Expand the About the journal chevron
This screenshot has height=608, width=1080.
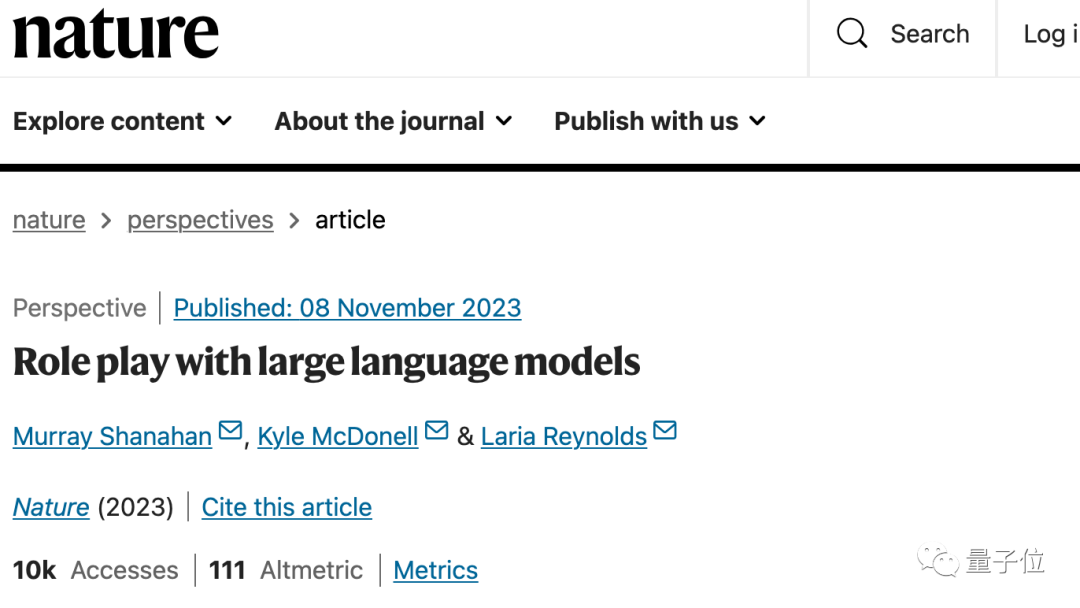[504, 121]
